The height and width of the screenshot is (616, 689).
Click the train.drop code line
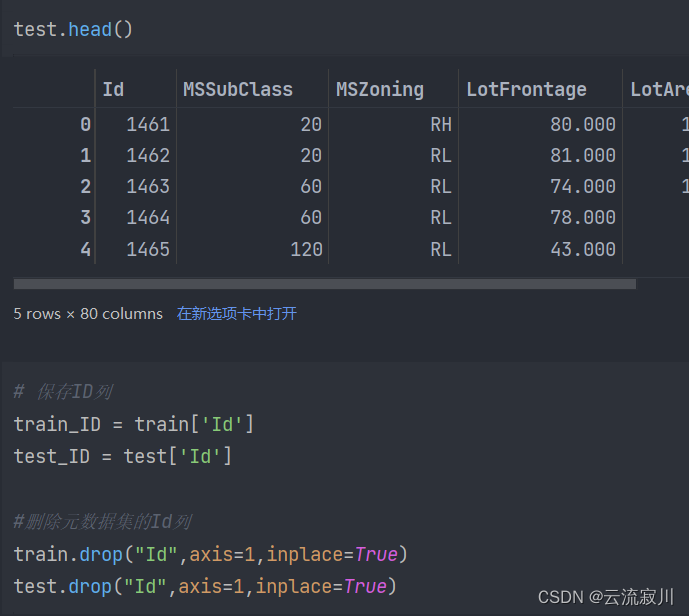[211, 554]
